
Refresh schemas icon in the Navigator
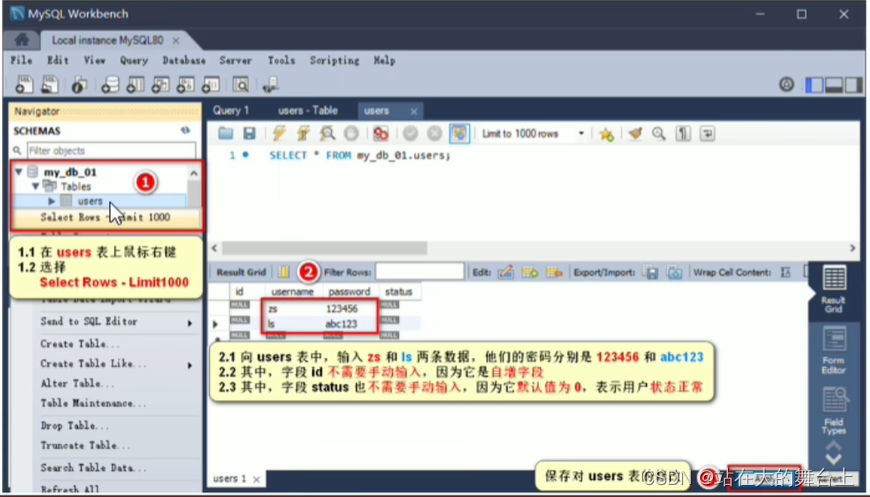coord(185,130)
